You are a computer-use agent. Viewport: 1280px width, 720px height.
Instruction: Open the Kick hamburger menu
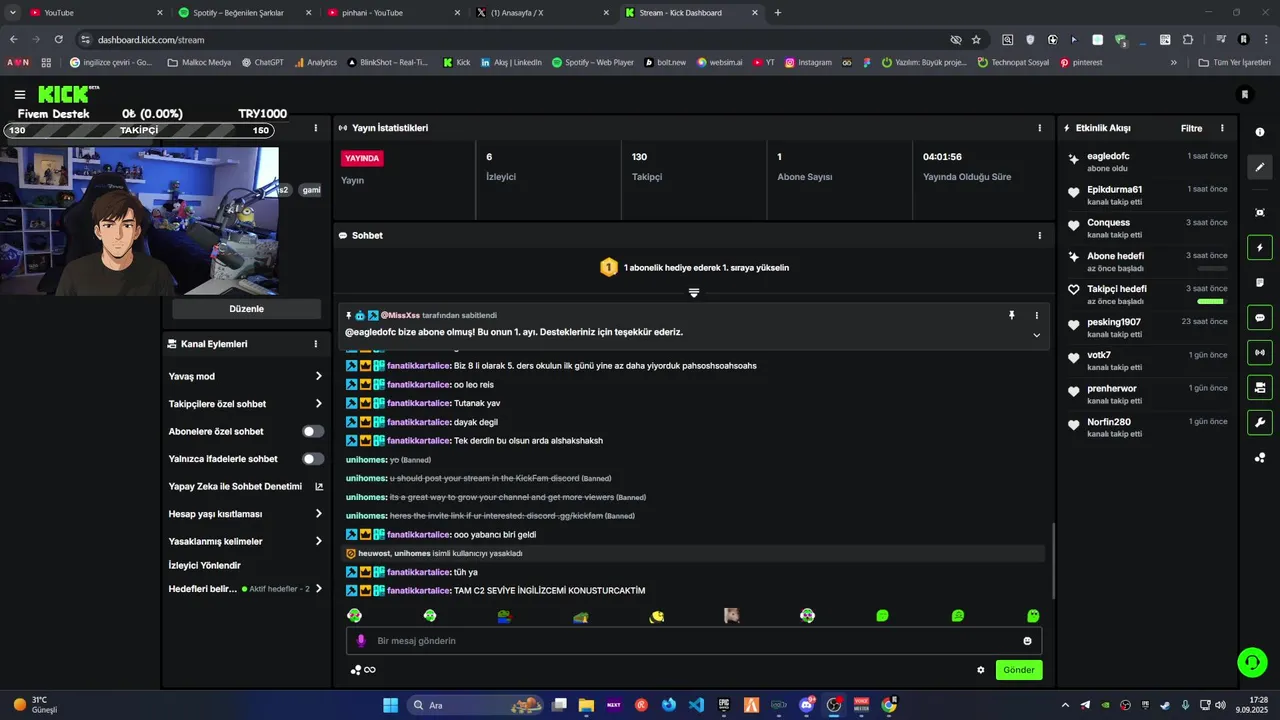point(20,94)
